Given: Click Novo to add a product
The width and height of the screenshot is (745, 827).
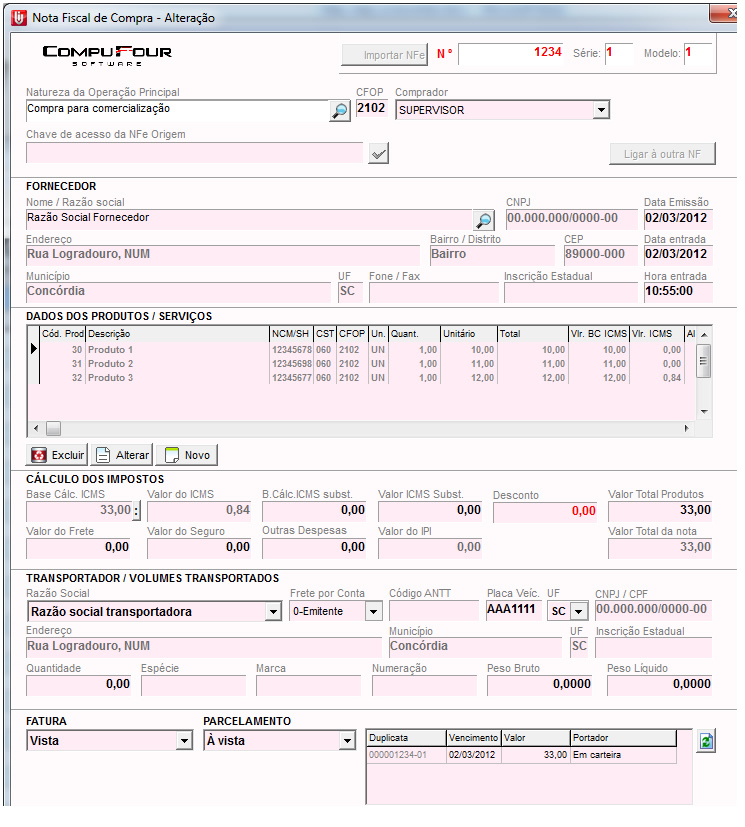Looking at the screenshot, I should (187, 455).
